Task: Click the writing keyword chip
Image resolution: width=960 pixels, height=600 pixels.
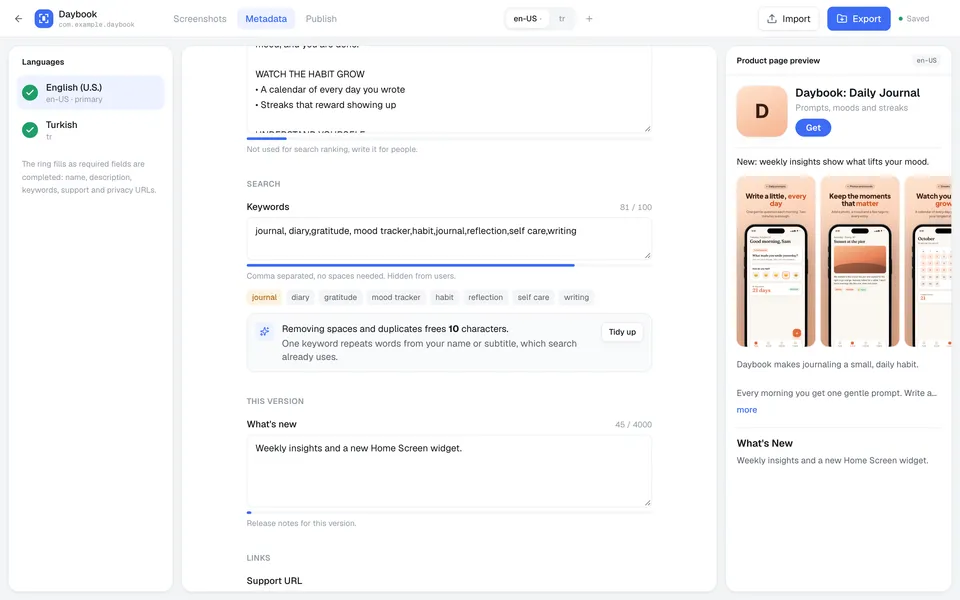Action: click(x=576, y=297)
